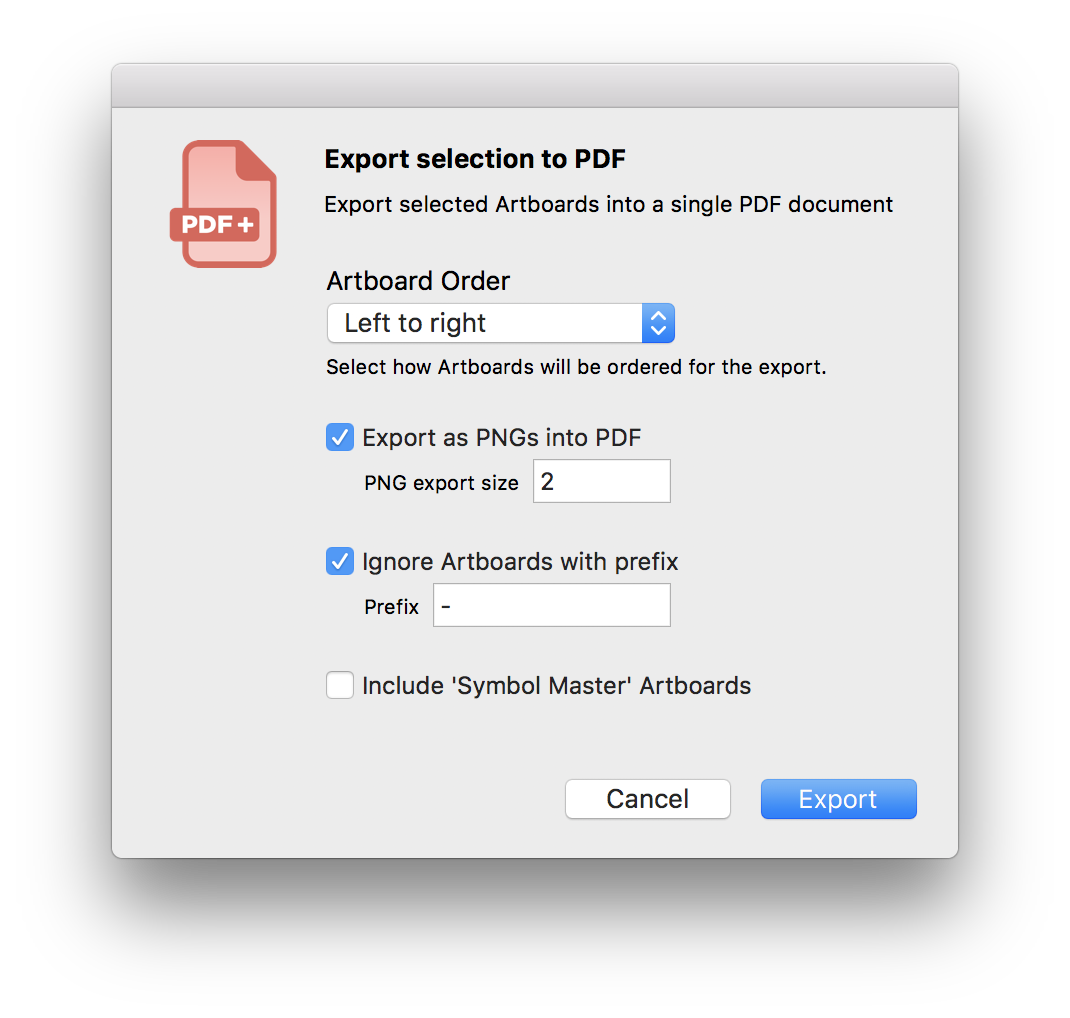Focus the Prefix text field
Viewport: 1070px width, 1018px height.
click(552, 605)
